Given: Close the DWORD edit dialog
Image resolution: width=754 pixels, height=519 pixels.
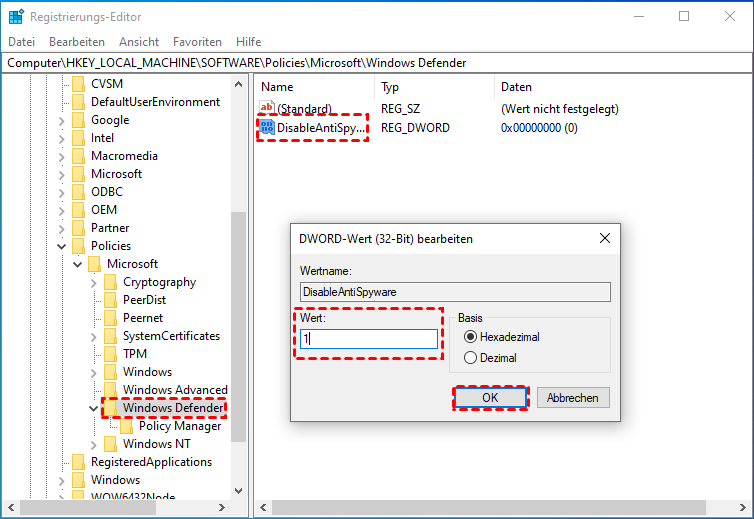Looking at the screenshot, I should click(x=603, y=239).
